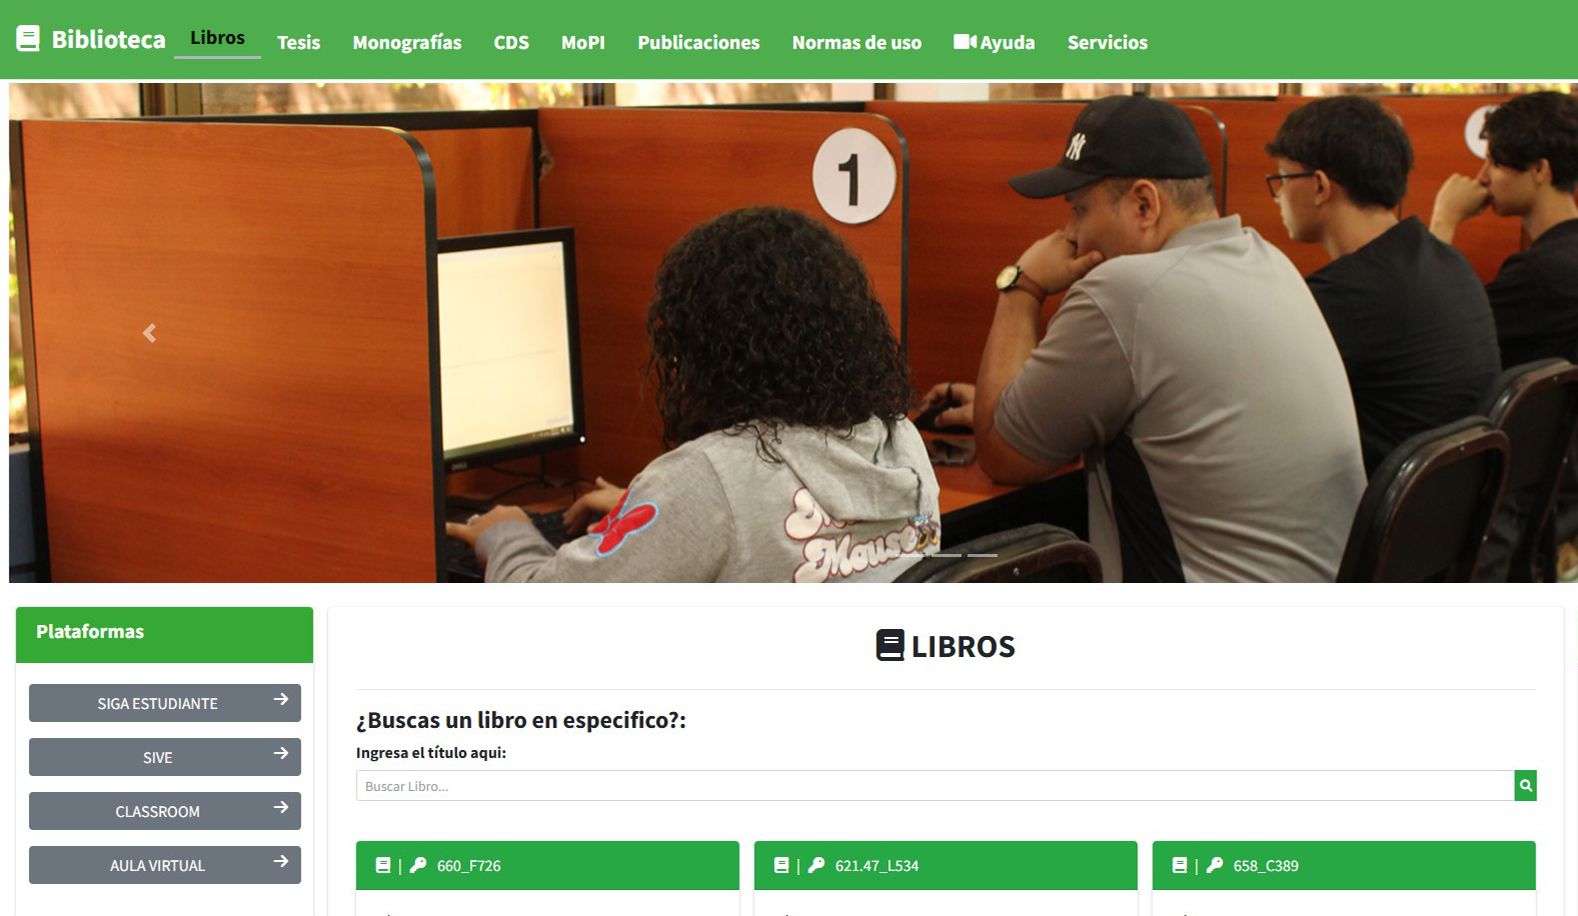Open Normas de uso page
Screen dimensions: 1578x916
tap(857, 42)
